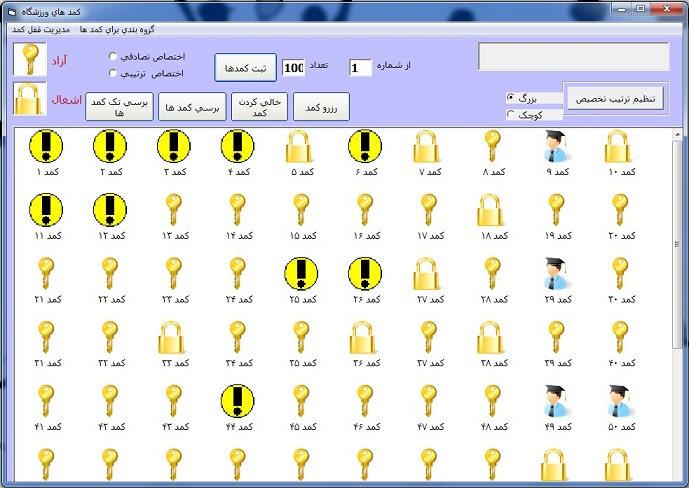Viewport: 689px width, 488px height.
Task: Click the تنظیم ترتیب تخصیص button
Action: 615,98
